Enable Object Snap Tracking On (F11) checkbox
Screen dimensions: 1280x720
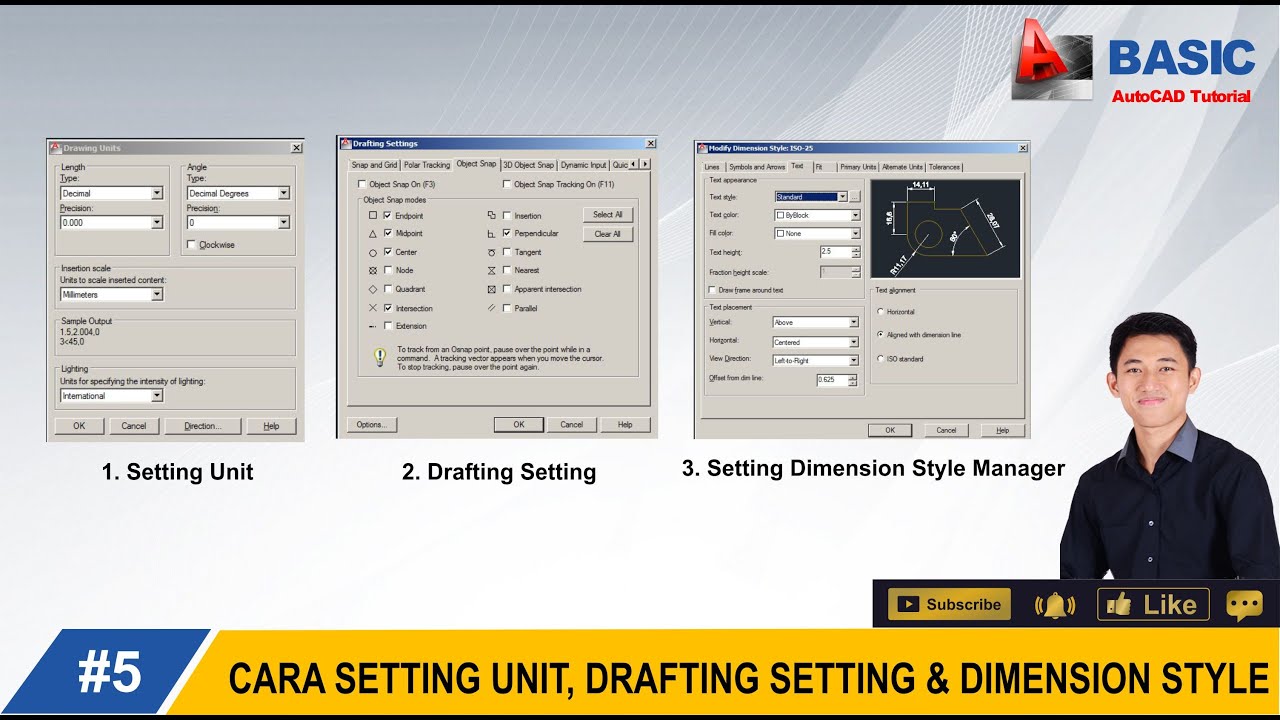pyautogui.click(x=507, y=185)
